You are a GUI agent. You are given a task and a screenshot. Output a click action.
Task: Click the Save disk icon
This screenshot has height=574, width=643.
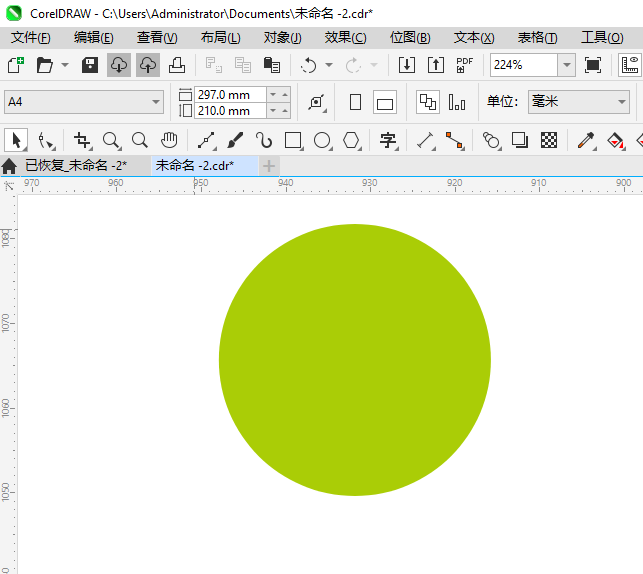(x=89, y=65)
